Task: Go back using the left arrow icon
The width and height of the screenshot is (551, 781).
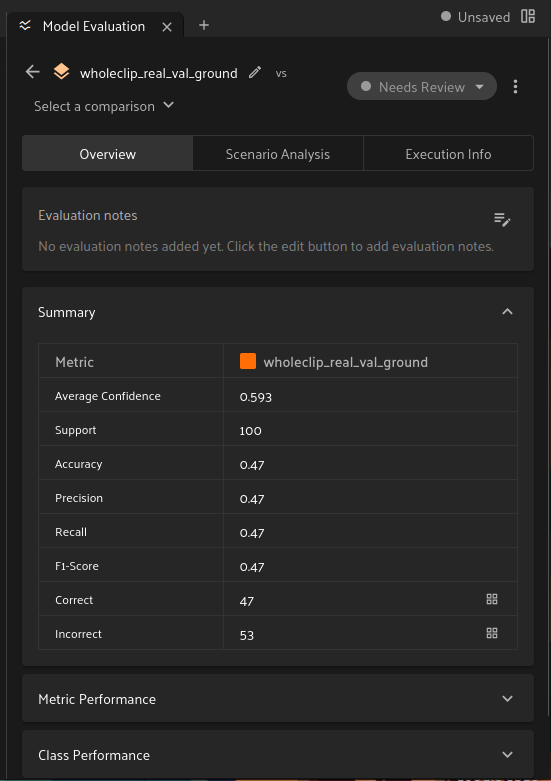Action: 33,72
